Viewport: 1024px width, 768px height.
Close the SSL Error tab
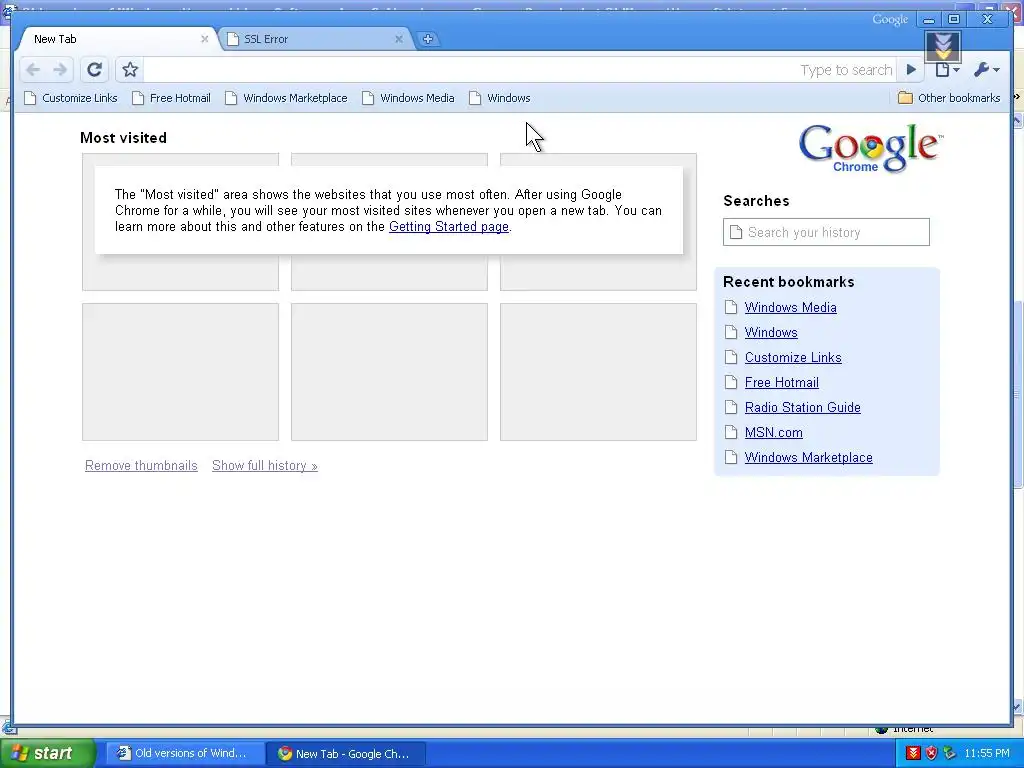click(x=399, y=39)
